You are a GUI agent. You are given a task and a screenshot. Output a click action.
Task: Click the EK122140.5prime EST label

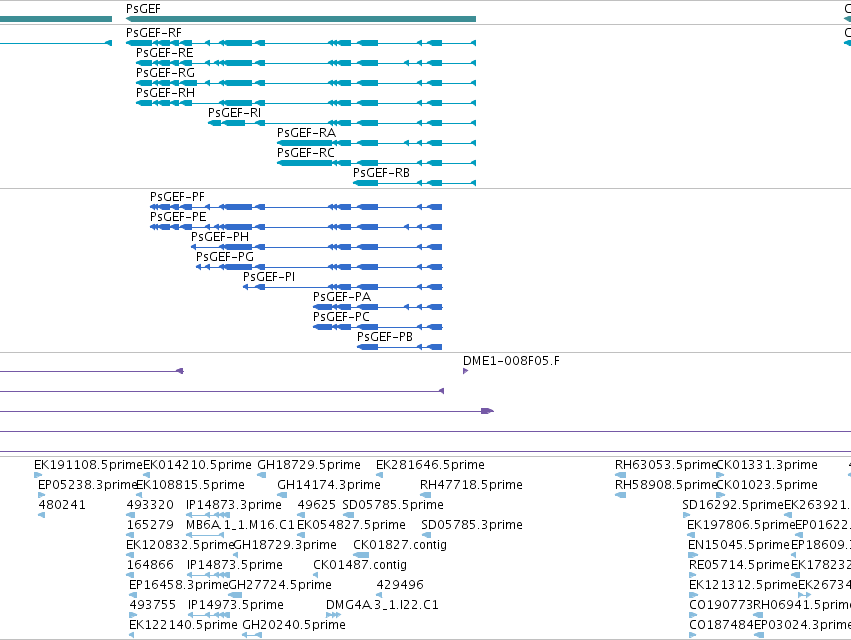183,625
